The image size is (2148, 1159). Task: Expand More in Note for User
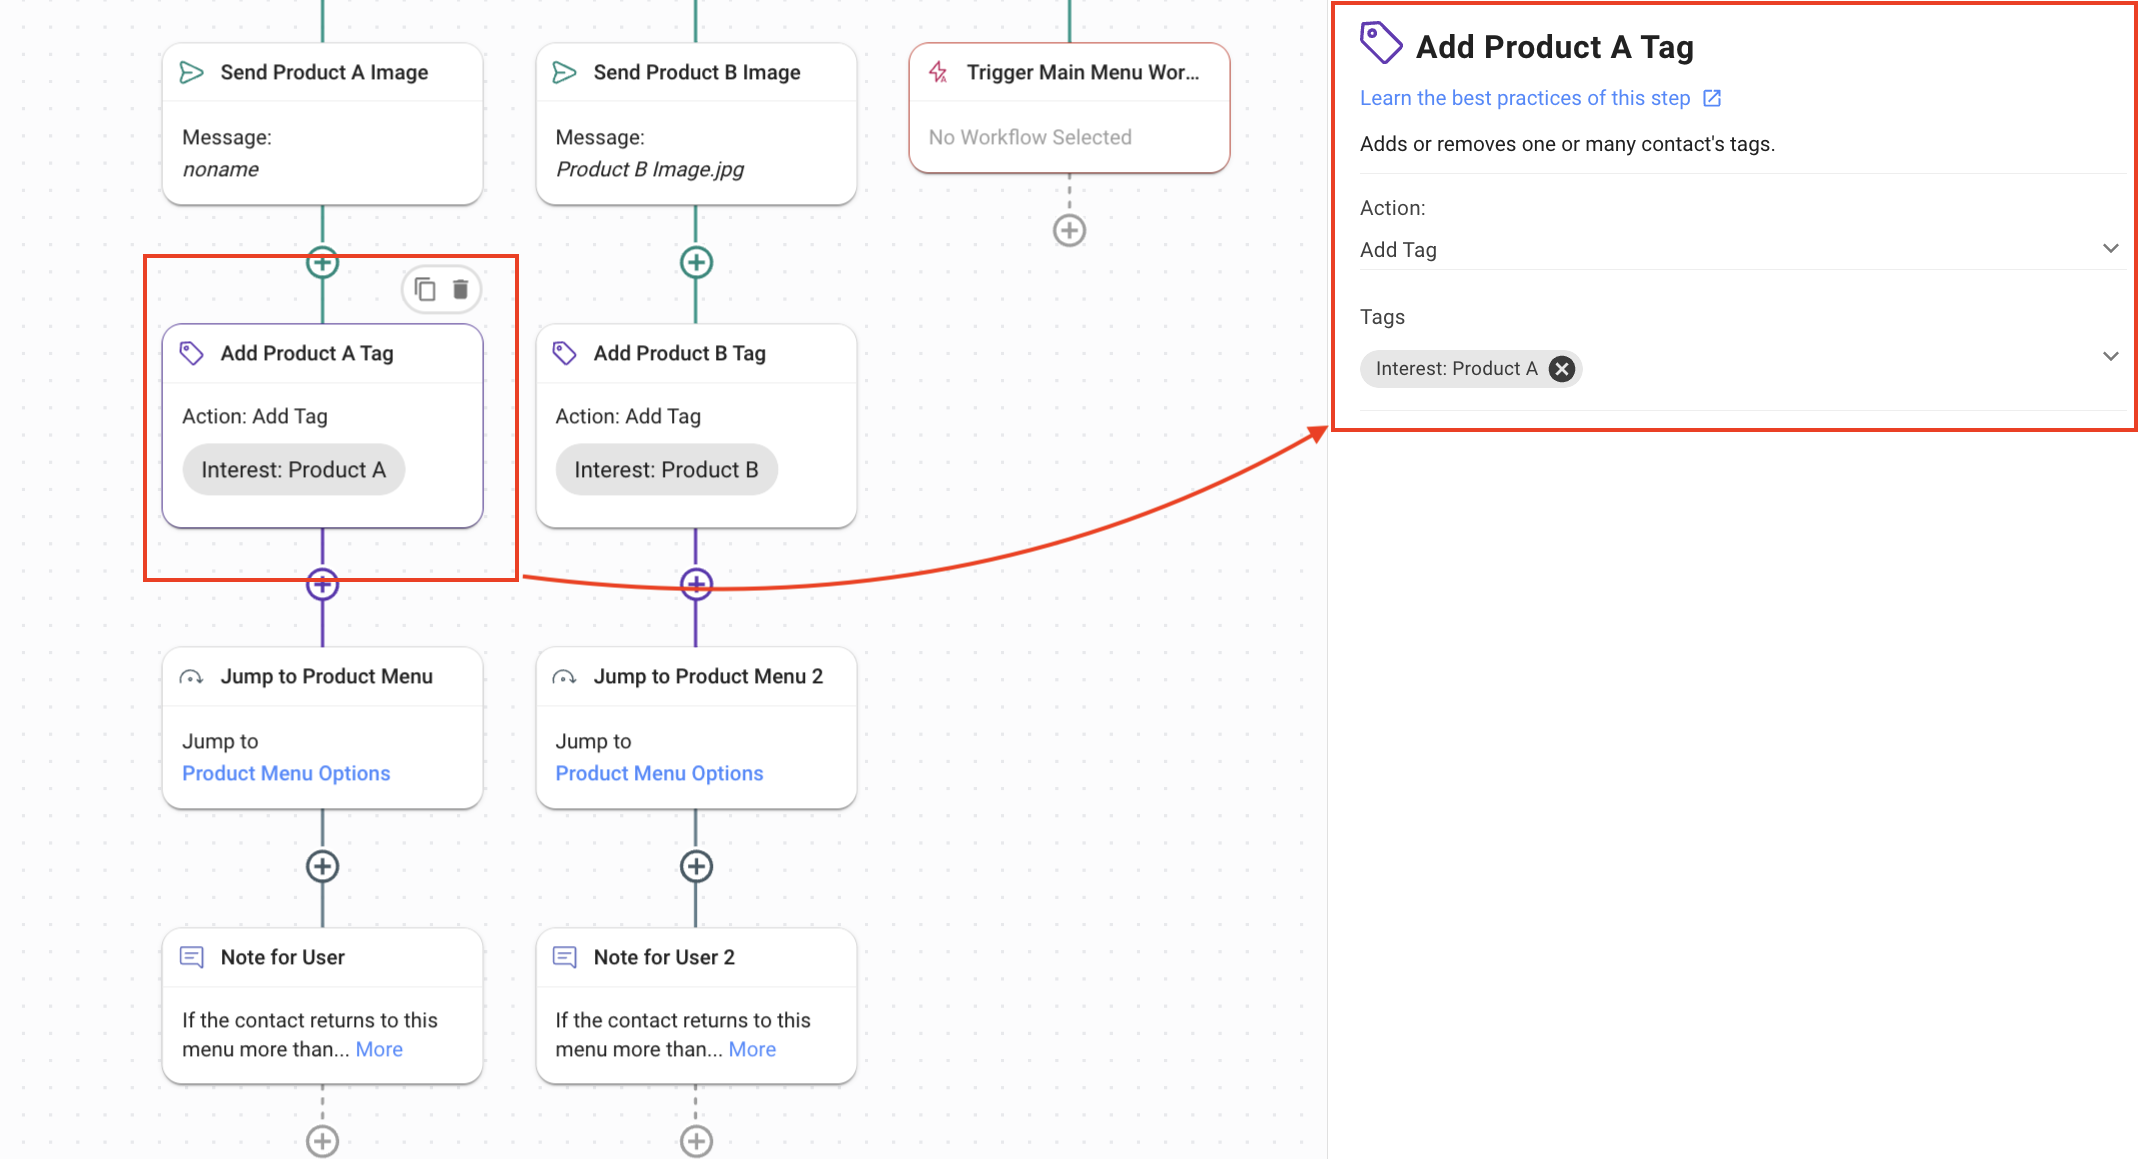click(379, 1049)
